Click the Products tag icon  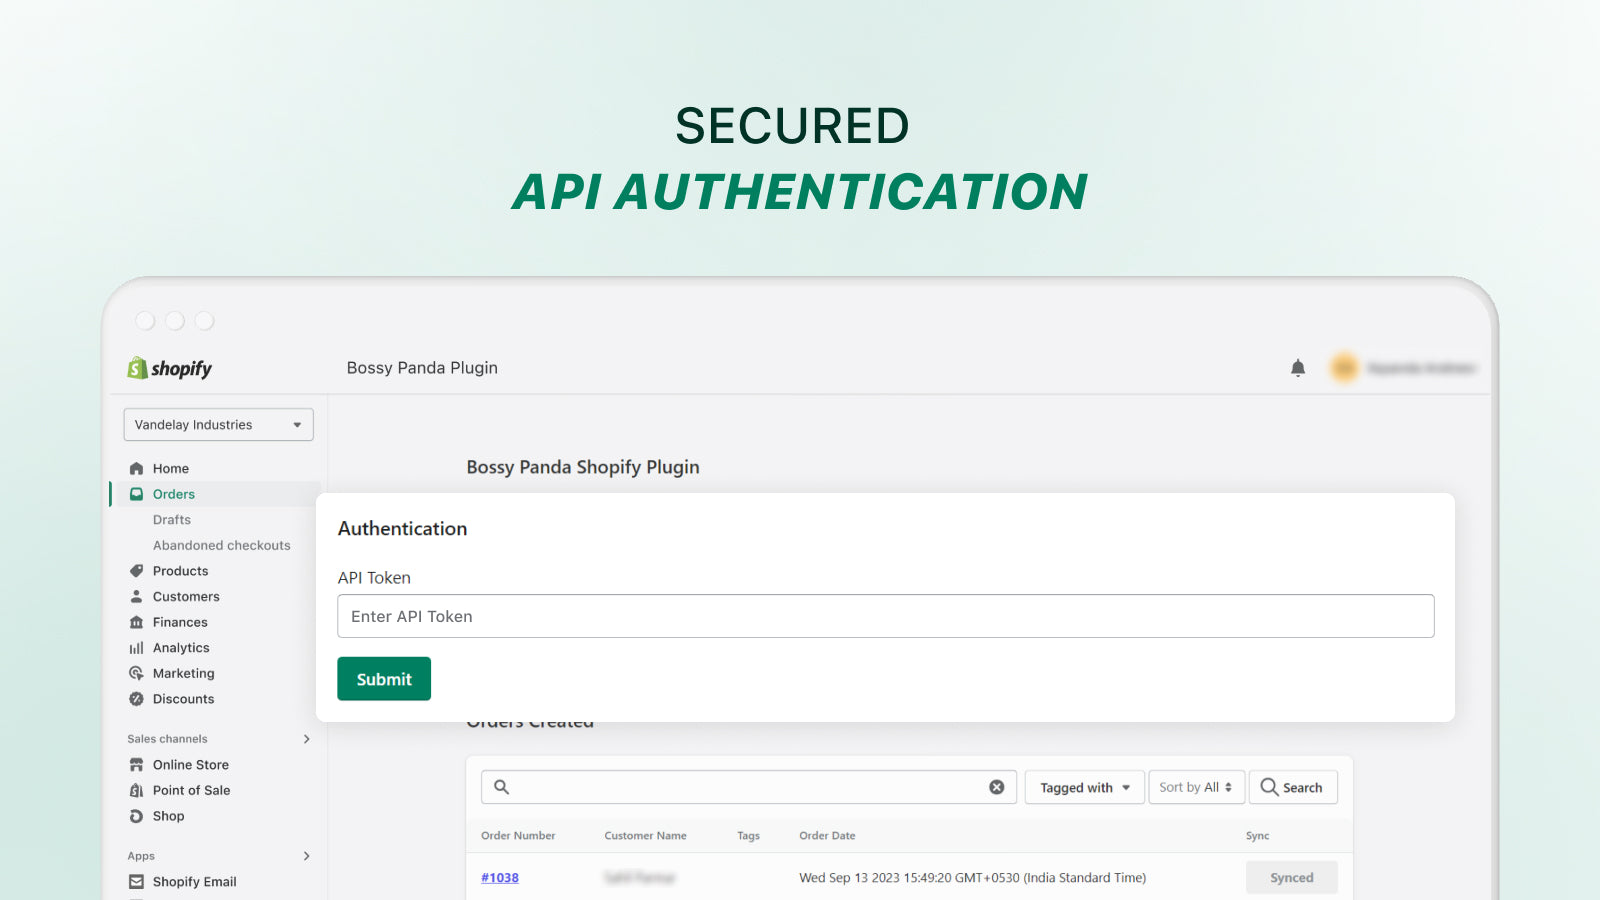click(136, 571)
